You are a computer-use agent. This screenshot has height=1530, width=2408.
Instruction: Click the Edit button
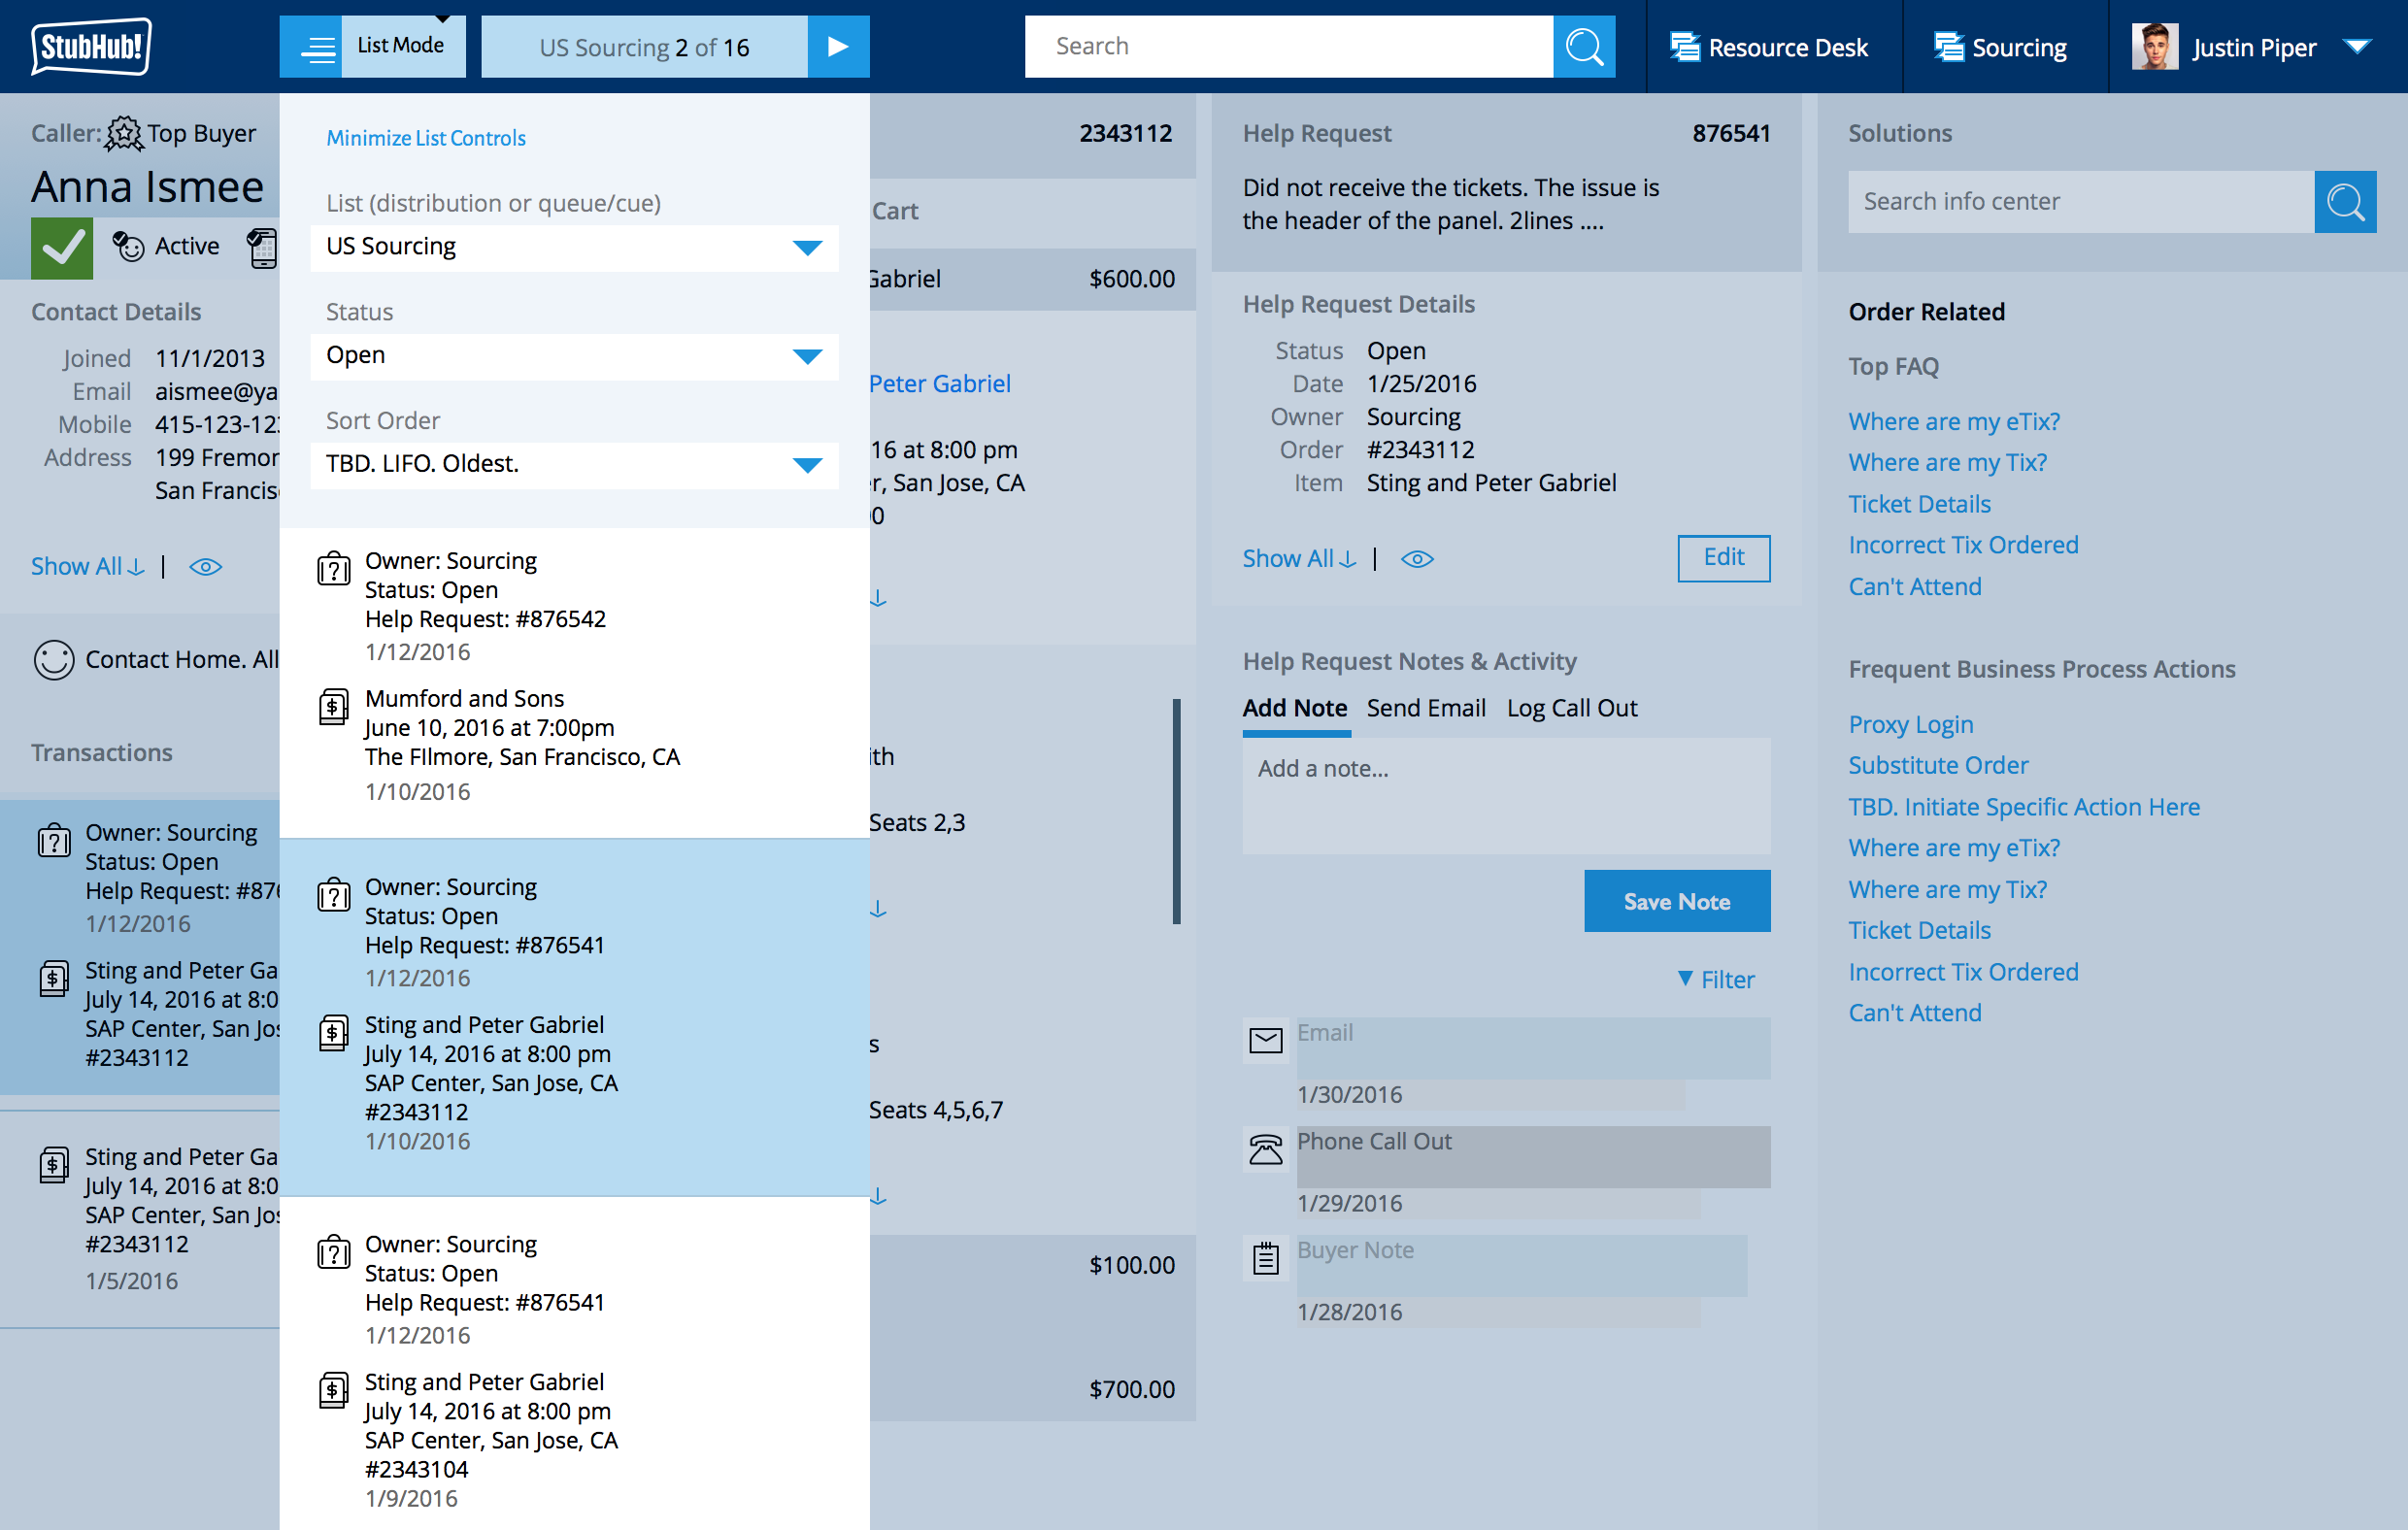click(1724, 558)
